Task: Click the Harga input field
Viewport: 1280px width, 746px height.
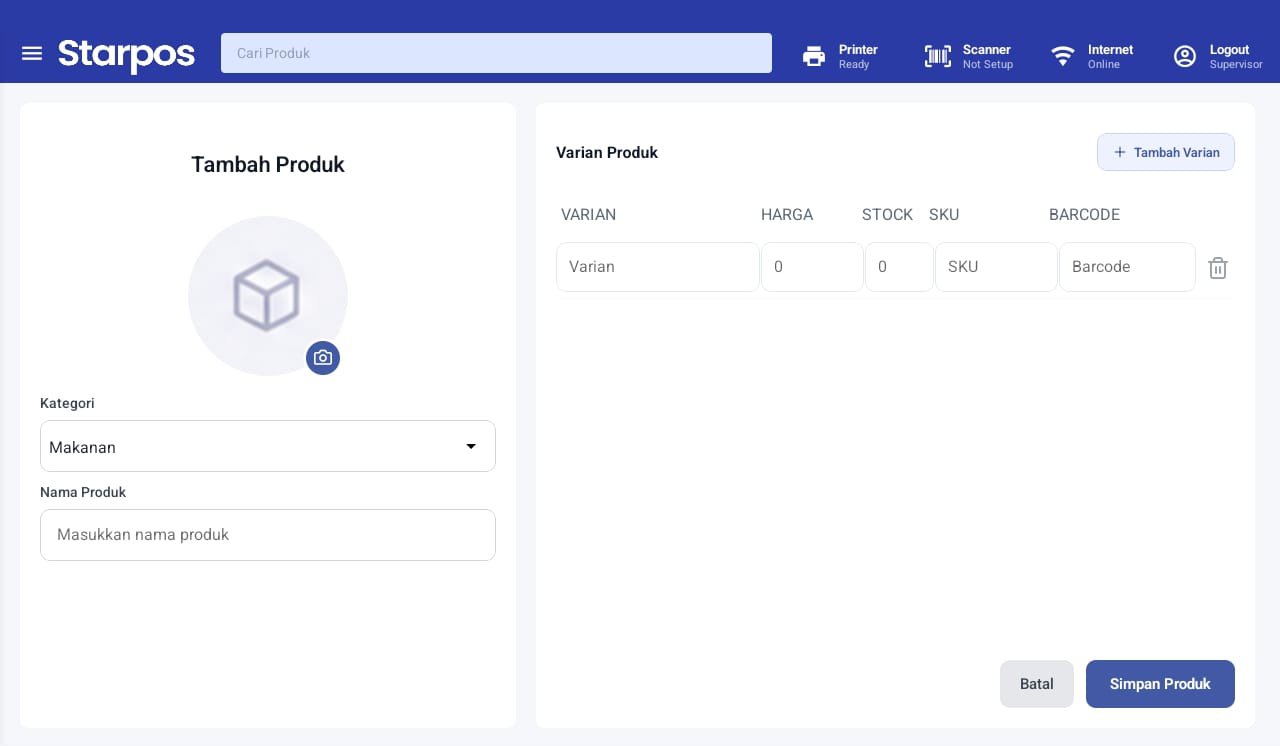Action: [x=812, y=267]
